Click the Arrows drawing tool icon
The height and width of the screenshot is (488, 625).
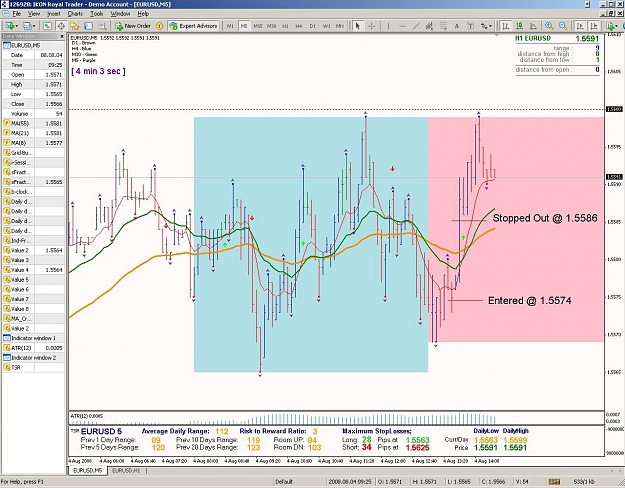coord(484,26)
